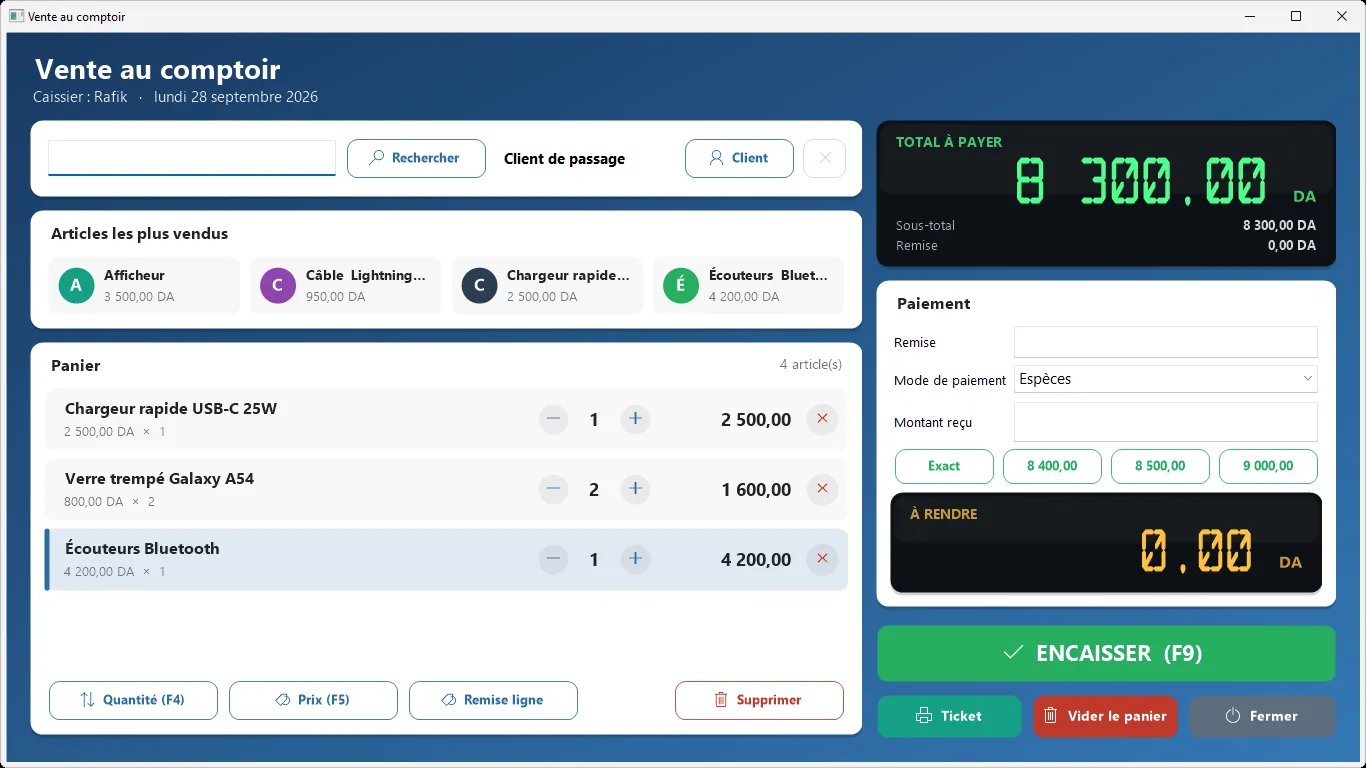Image resolution: width=1366 pixels, height=768 pixels.
Task: Click the Rechercher search button
Action: (416, 158)
